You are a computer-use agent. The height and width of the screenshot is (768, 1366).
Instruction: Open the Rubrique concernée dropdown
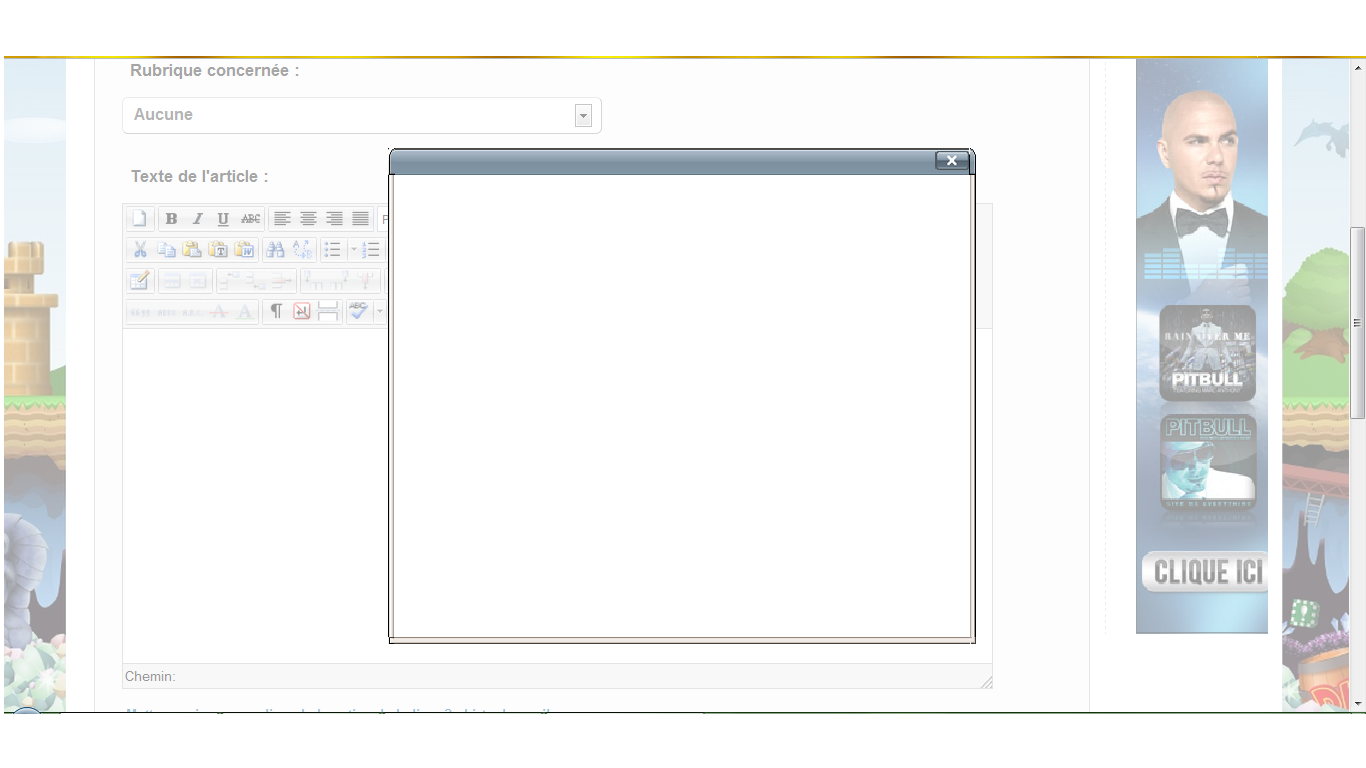[x=362, y=115]
